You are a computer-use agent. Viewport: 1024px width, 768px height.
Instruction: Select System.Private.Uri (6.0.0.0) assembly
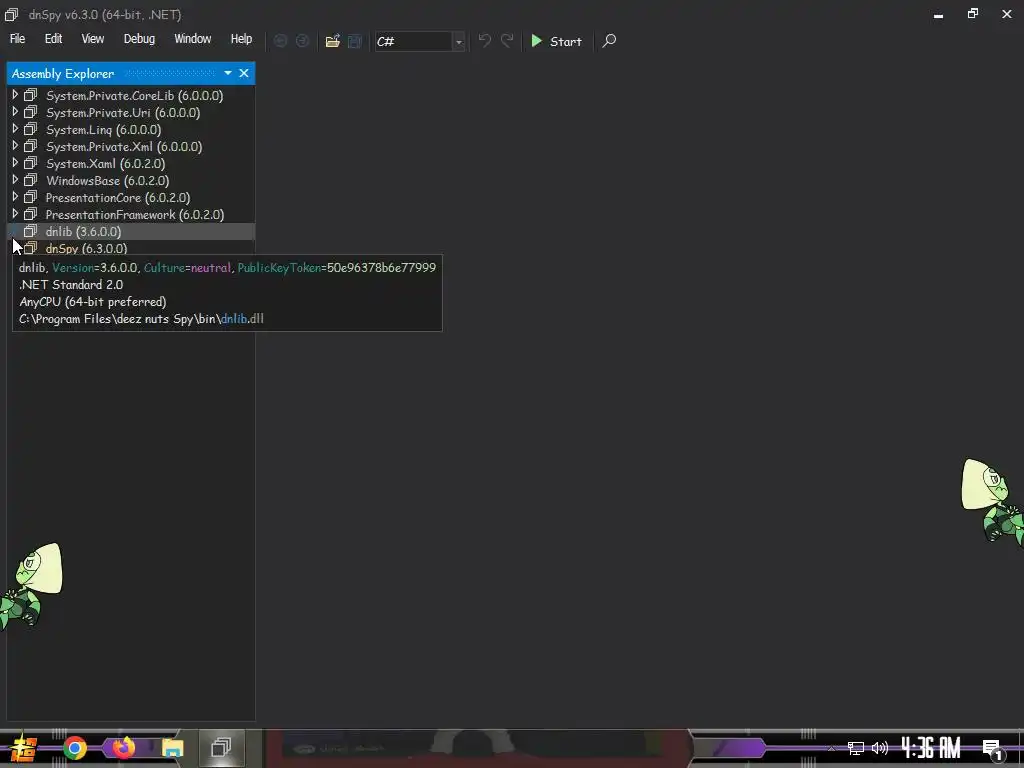point(123,112)
